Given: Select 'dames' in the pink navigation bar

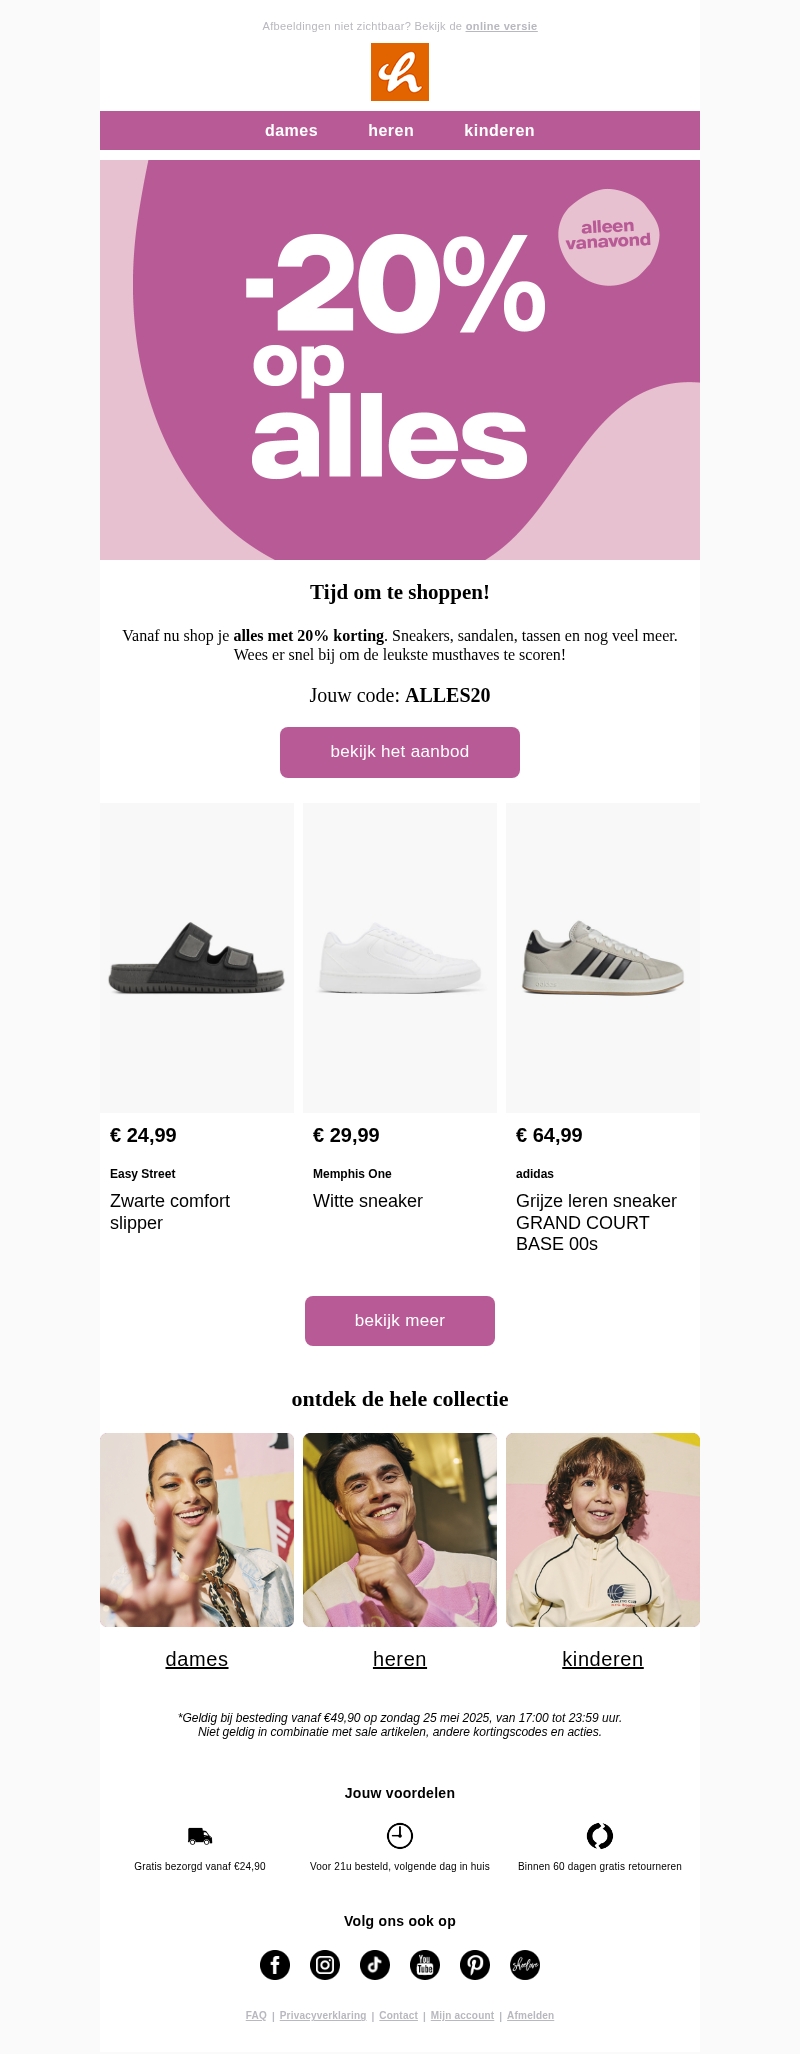Looking at the screenshot, I should coord(291,131).
